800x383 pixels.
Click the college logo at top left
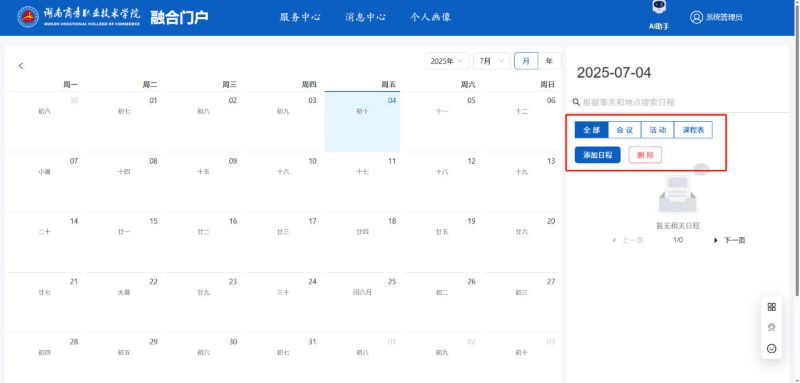(28, 17)
